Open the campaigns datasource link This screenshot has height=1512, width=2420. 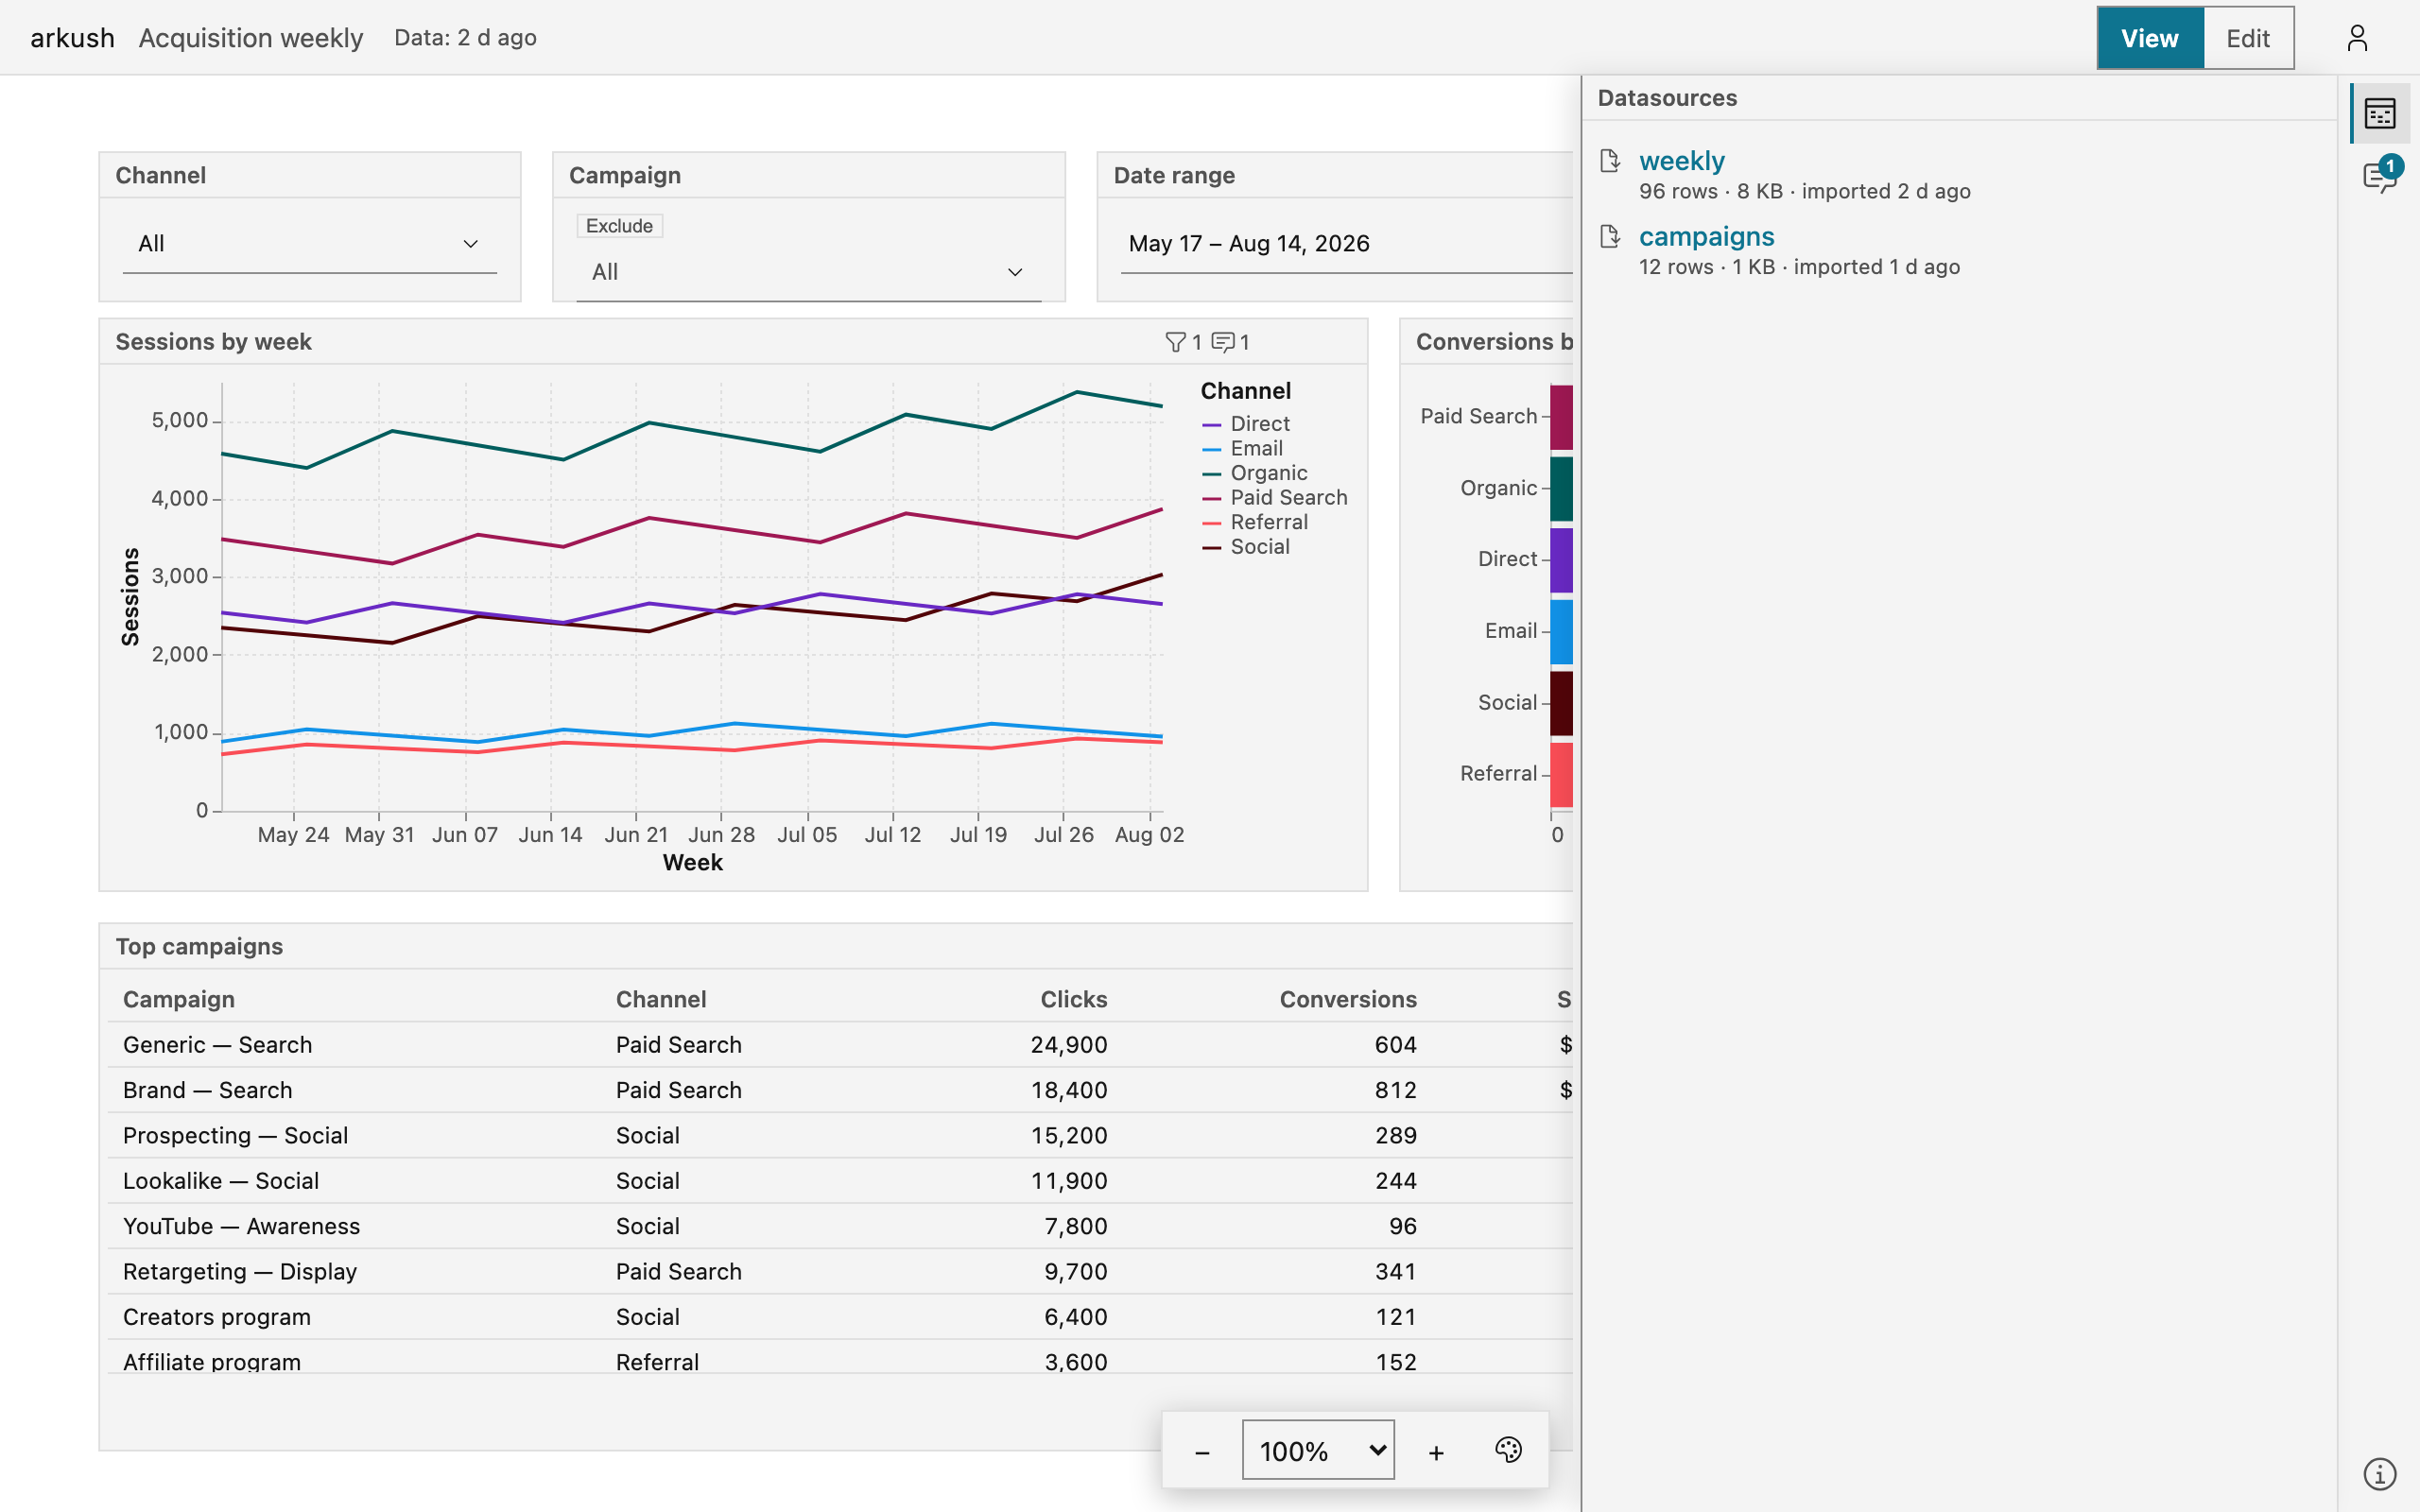pos(1706,237)
